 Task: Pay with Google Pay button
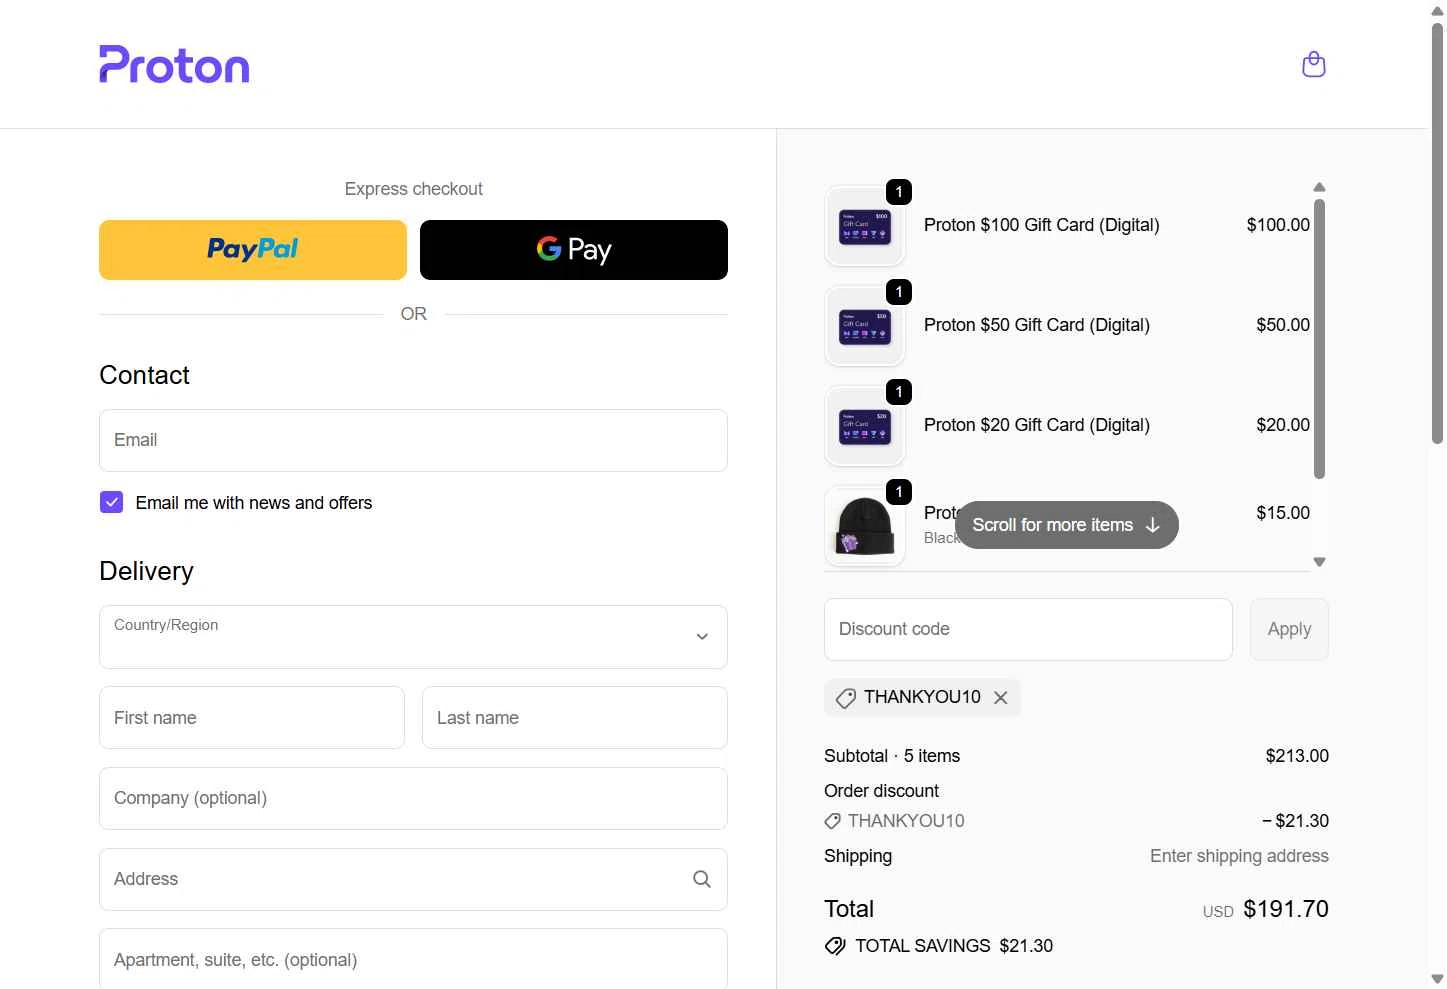[x=574, y=250]
